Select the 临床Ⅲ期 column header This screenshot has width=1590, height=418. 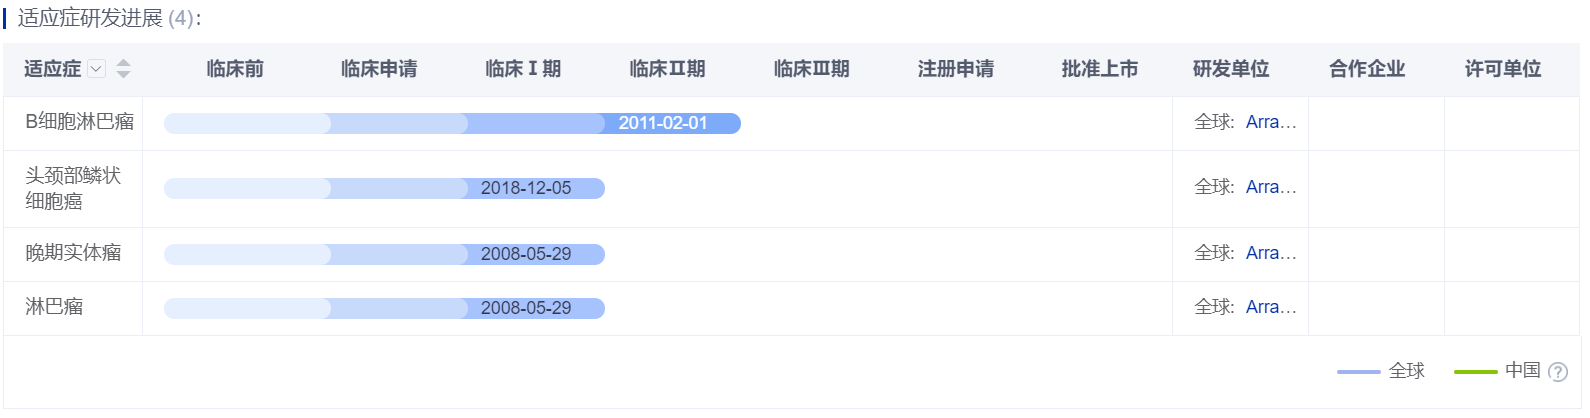point(812,69)
